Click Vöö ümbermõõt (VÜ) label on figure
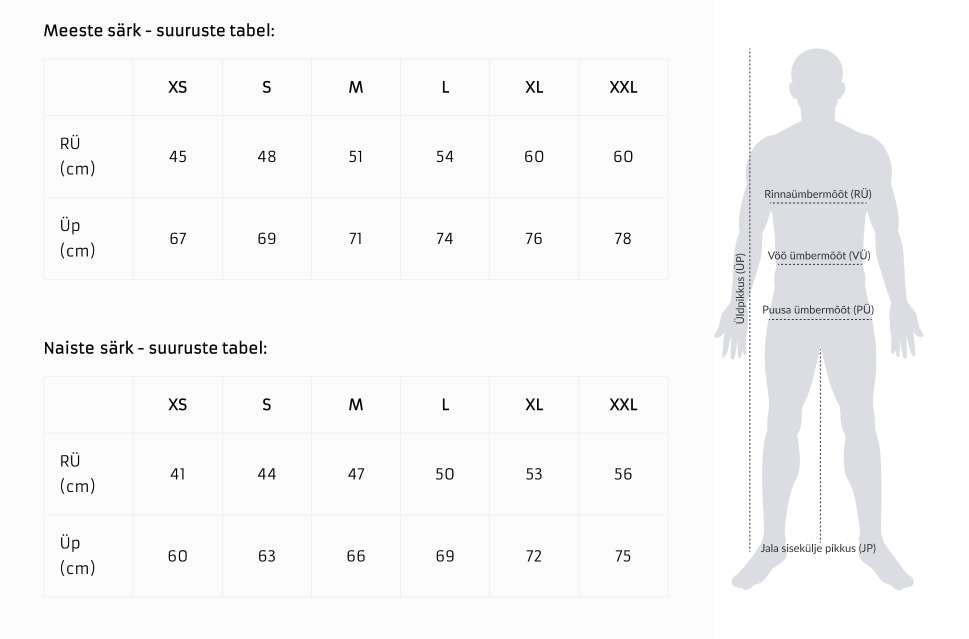 (x=819, y=256)
